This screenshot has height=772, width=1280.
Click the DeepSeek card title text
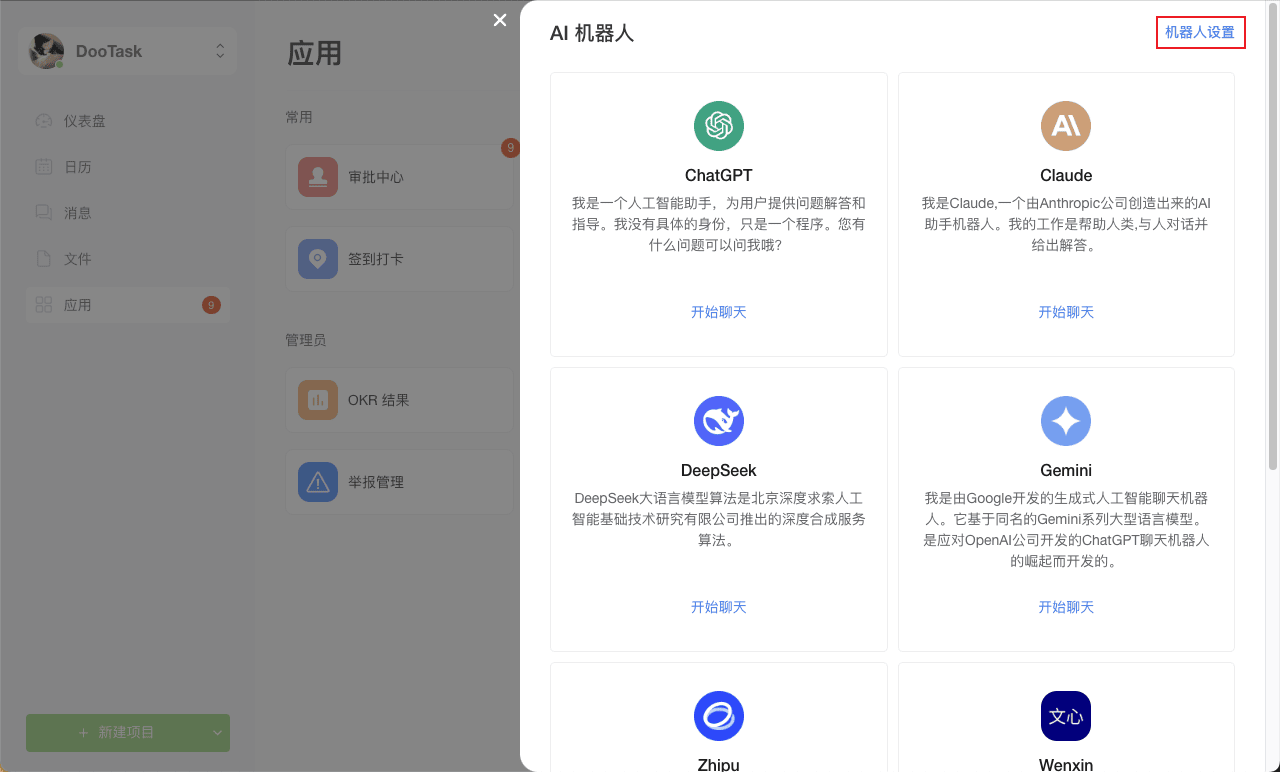719,470
